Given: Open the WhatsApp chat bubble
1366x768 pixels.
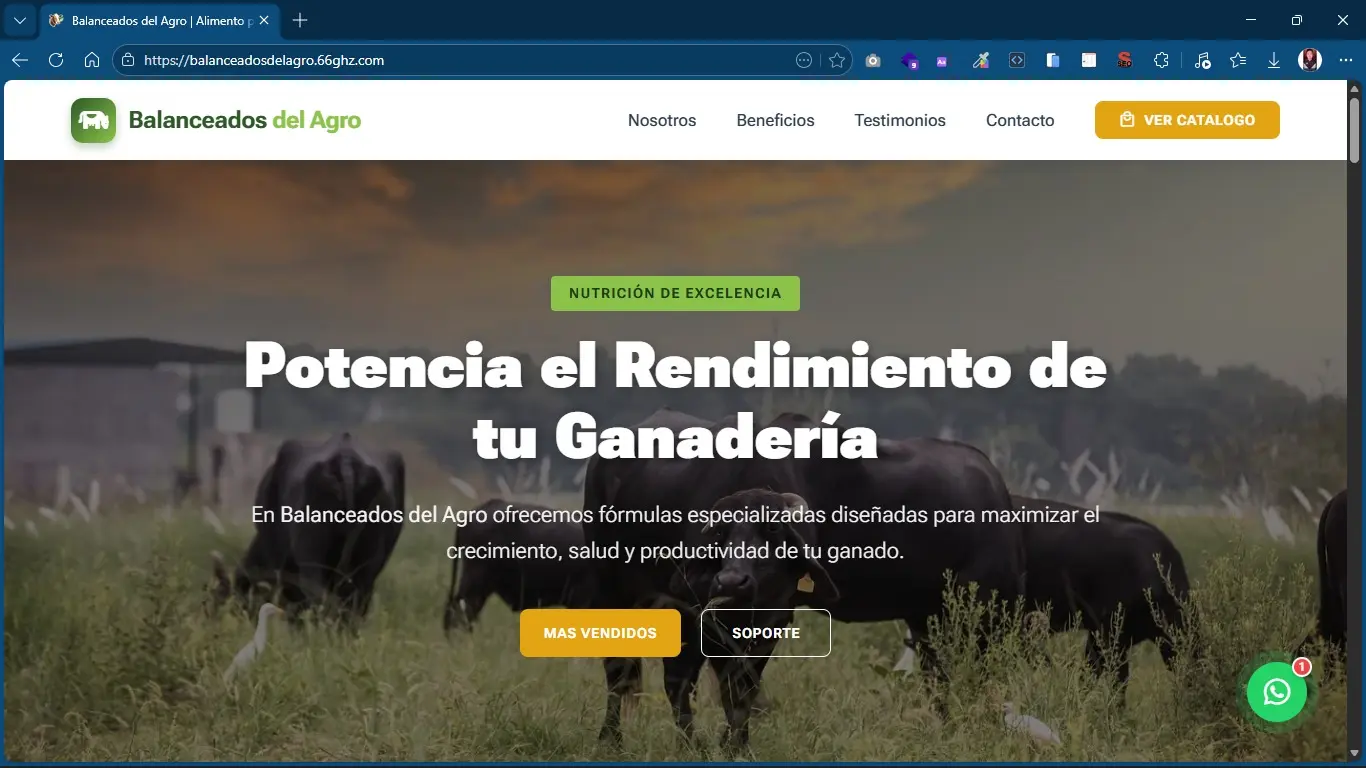Looking at the screenshot, I should [1276, 691].
